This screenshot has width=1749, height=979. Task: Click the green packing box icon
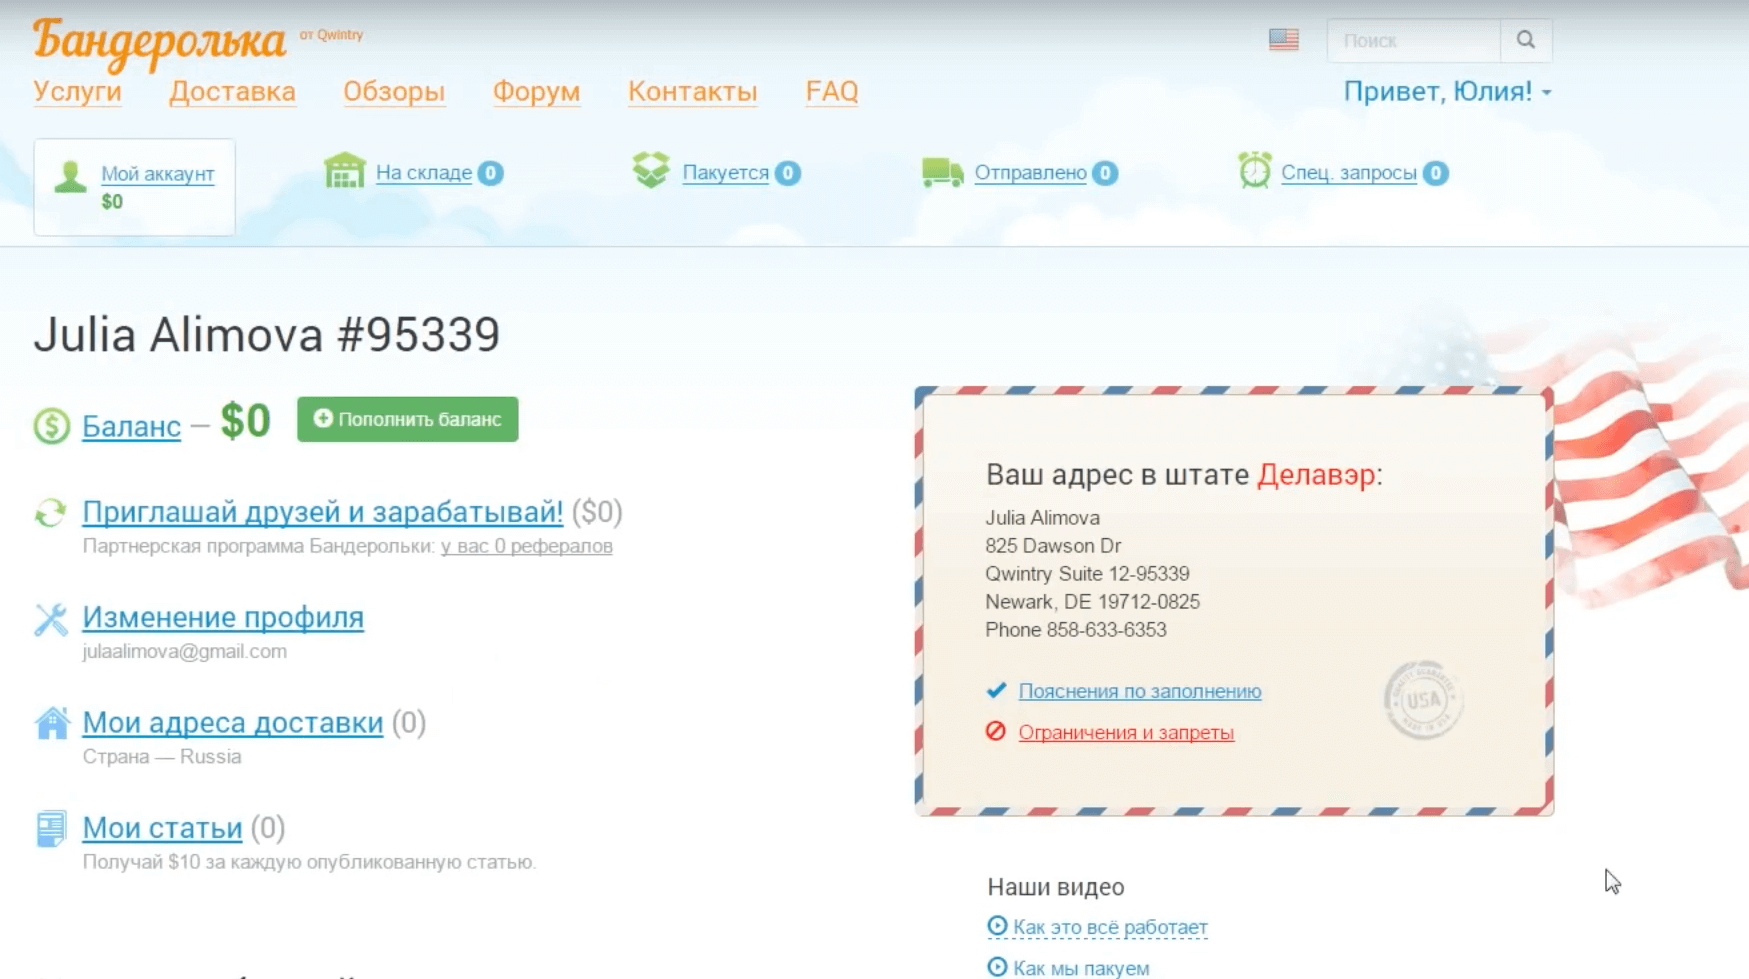[x=651, y=171]
